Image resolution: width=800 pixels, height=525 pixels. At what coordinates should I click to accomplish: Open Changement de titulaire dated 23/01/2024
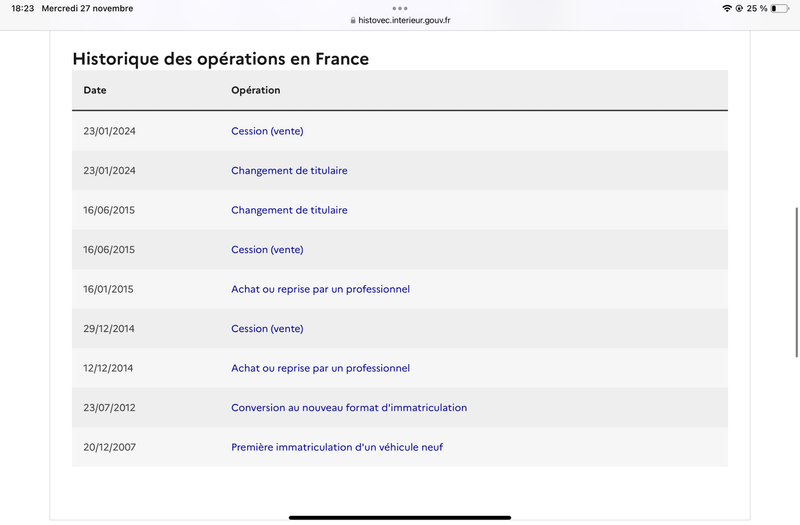tap(289, 170)
